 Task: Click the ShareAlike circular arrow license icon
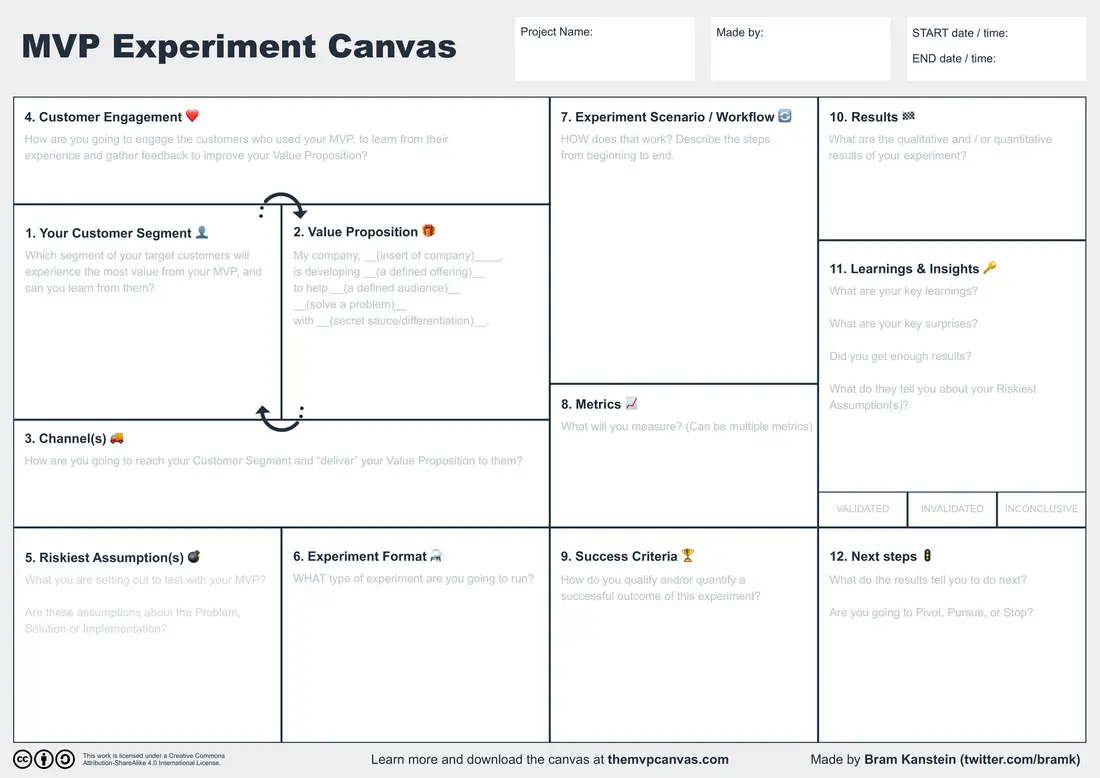pos(65,759)
